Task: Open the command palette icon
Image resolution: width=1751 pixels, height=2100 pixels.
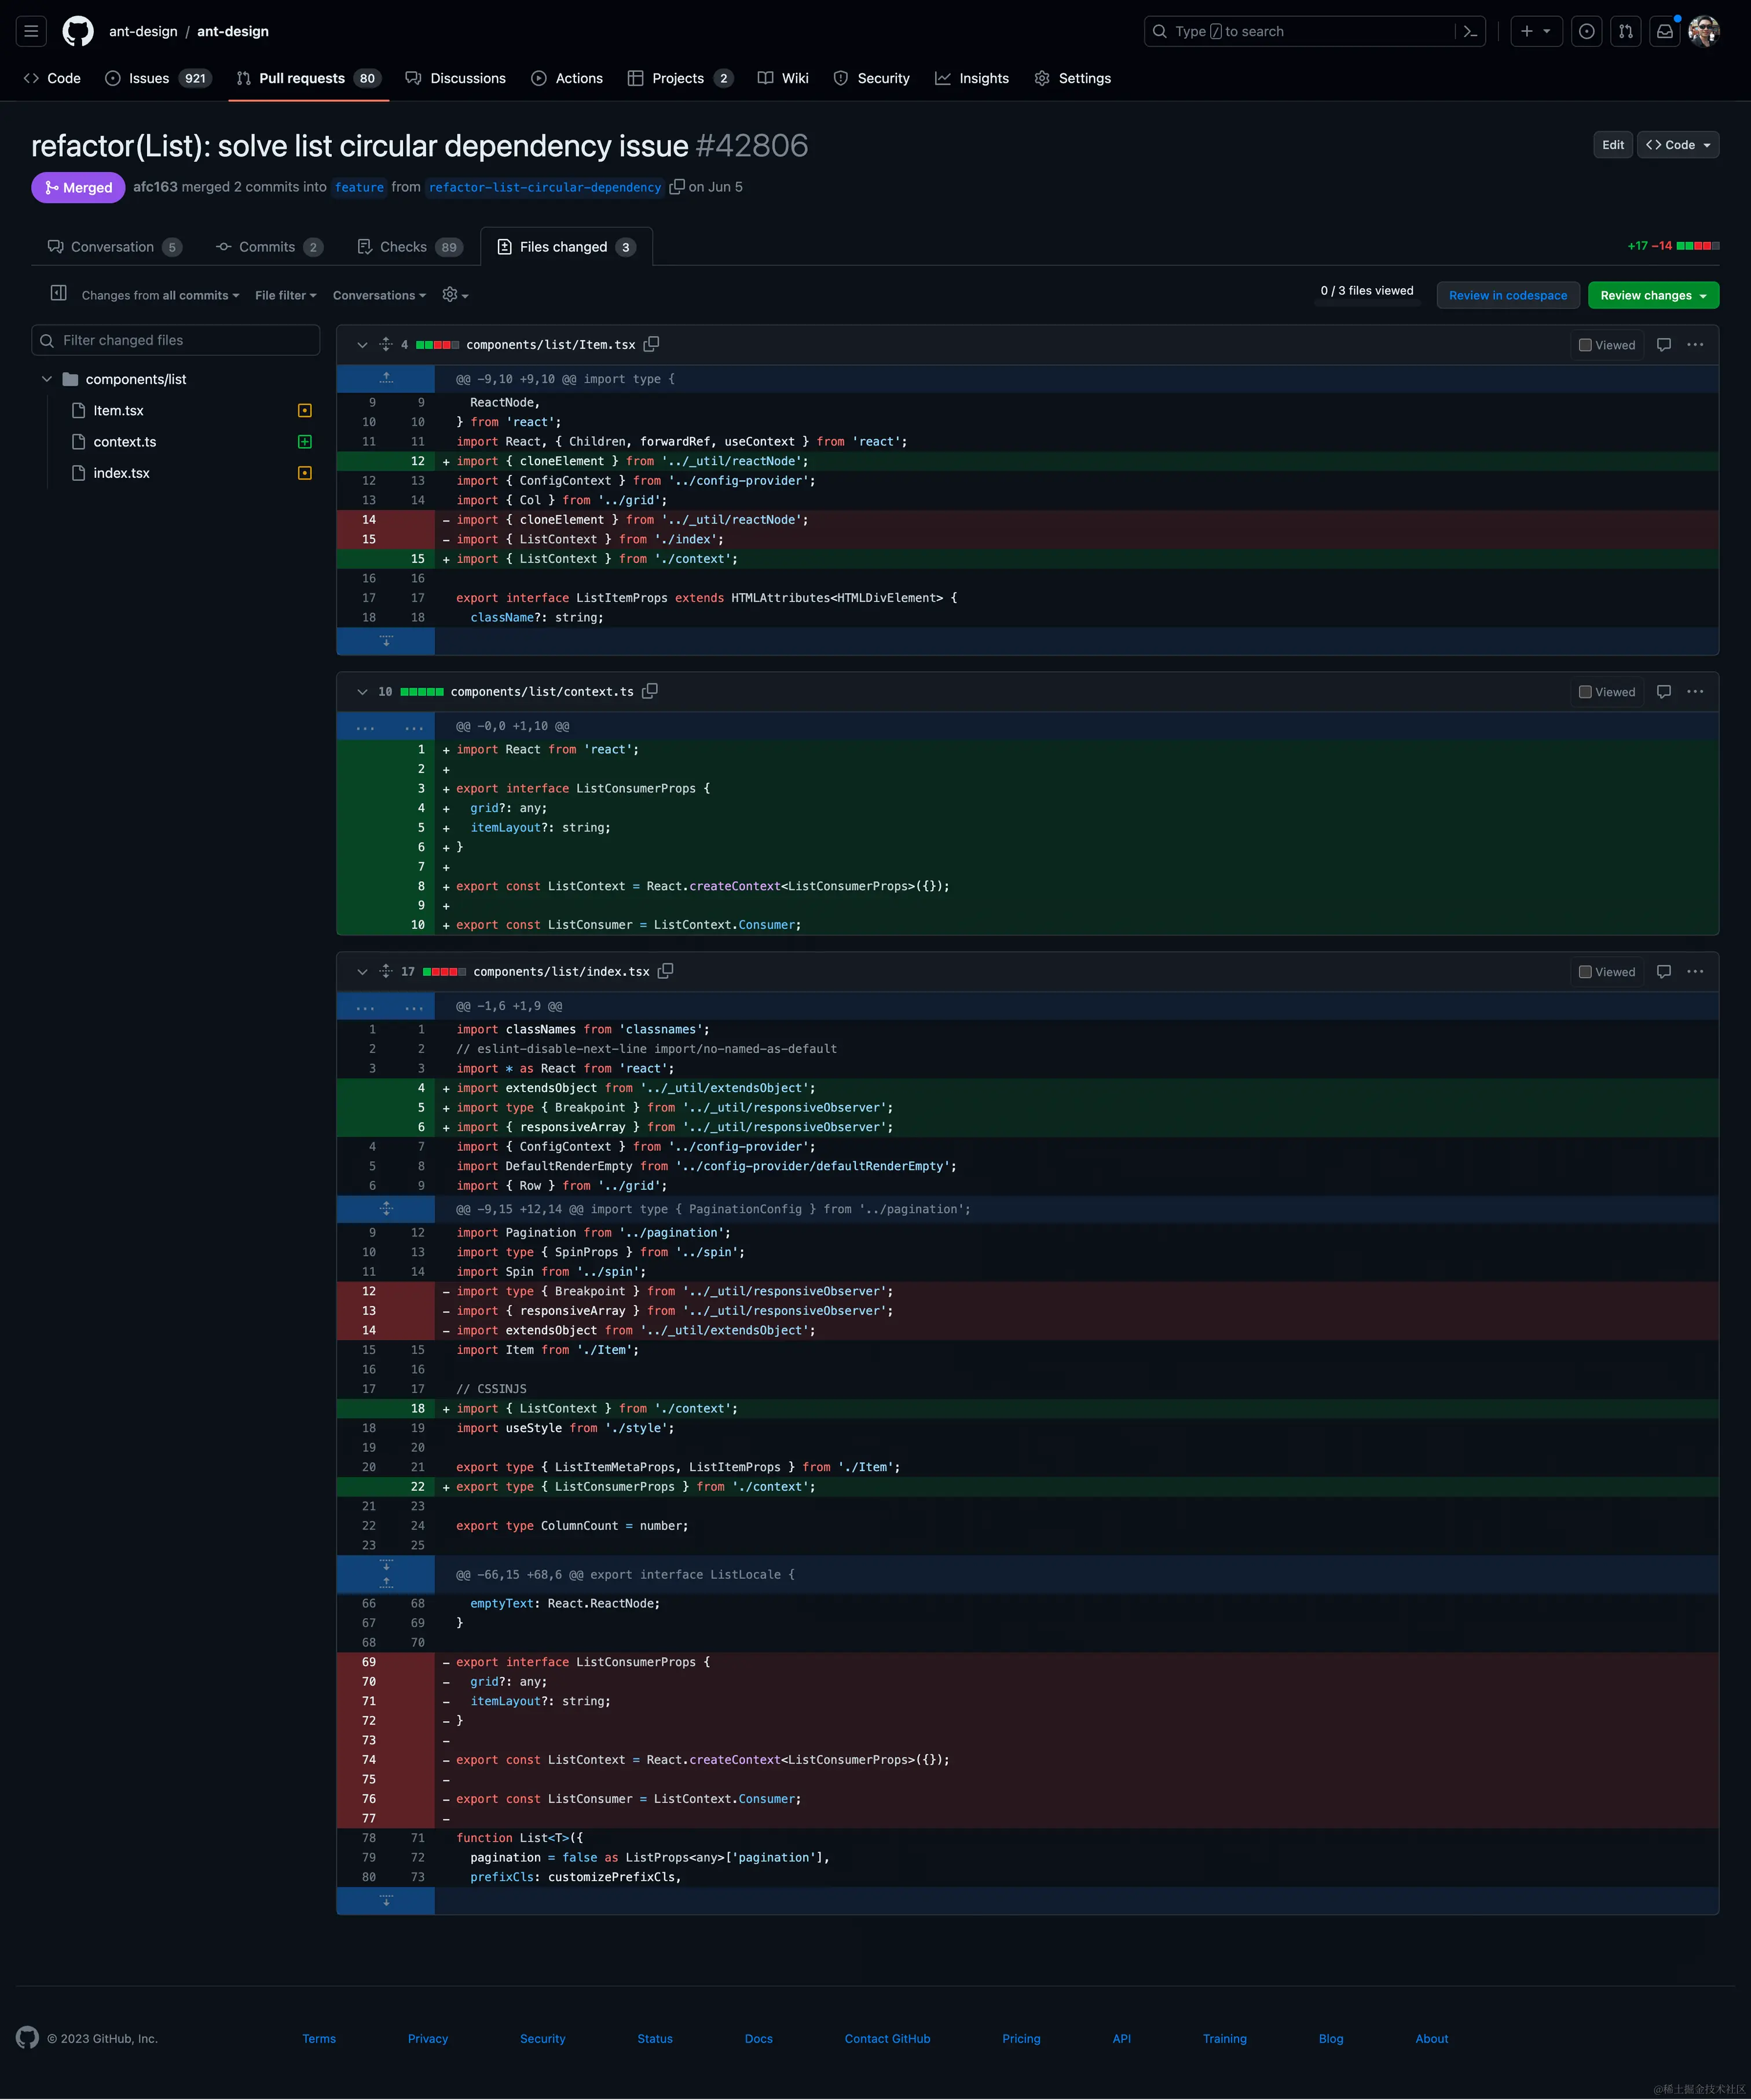Action: click(1470, 31)
